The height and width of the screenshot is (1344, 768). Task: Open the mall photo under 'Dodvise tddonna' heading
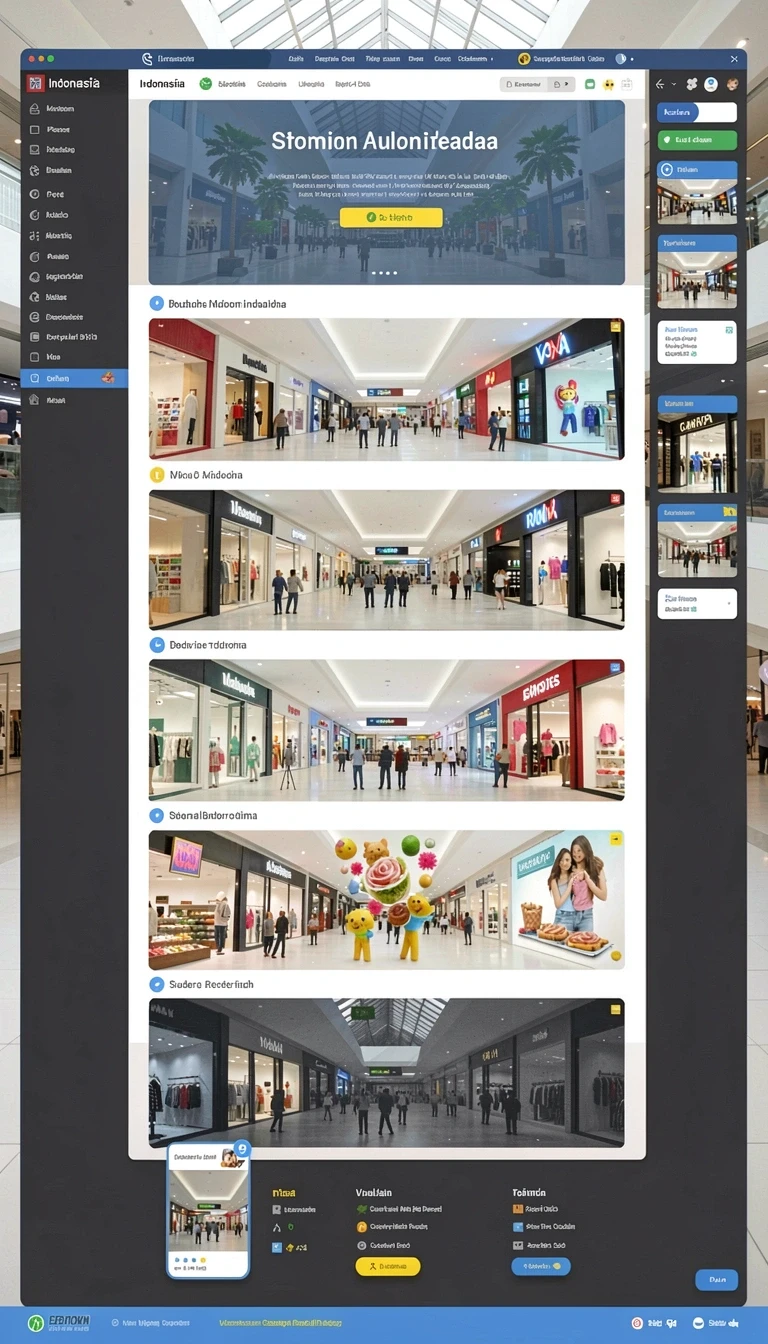(x=386, y=730)
